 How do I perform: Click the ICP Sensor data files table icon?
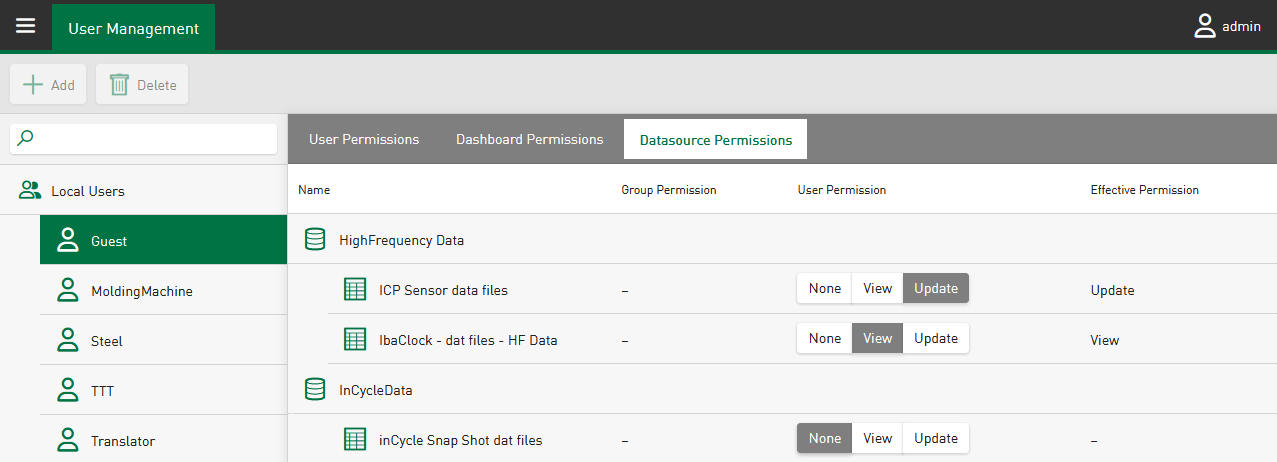355,290
